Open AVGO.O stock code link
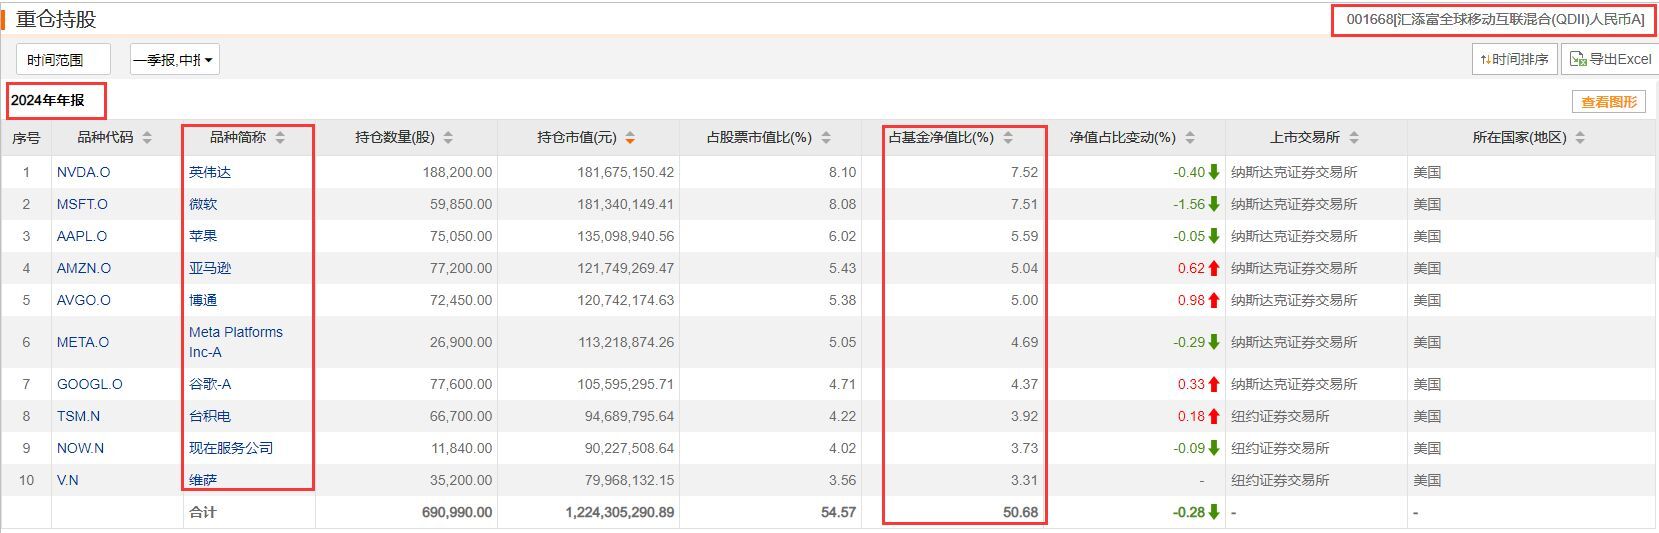1659x533 pixels. click(84, 300)
